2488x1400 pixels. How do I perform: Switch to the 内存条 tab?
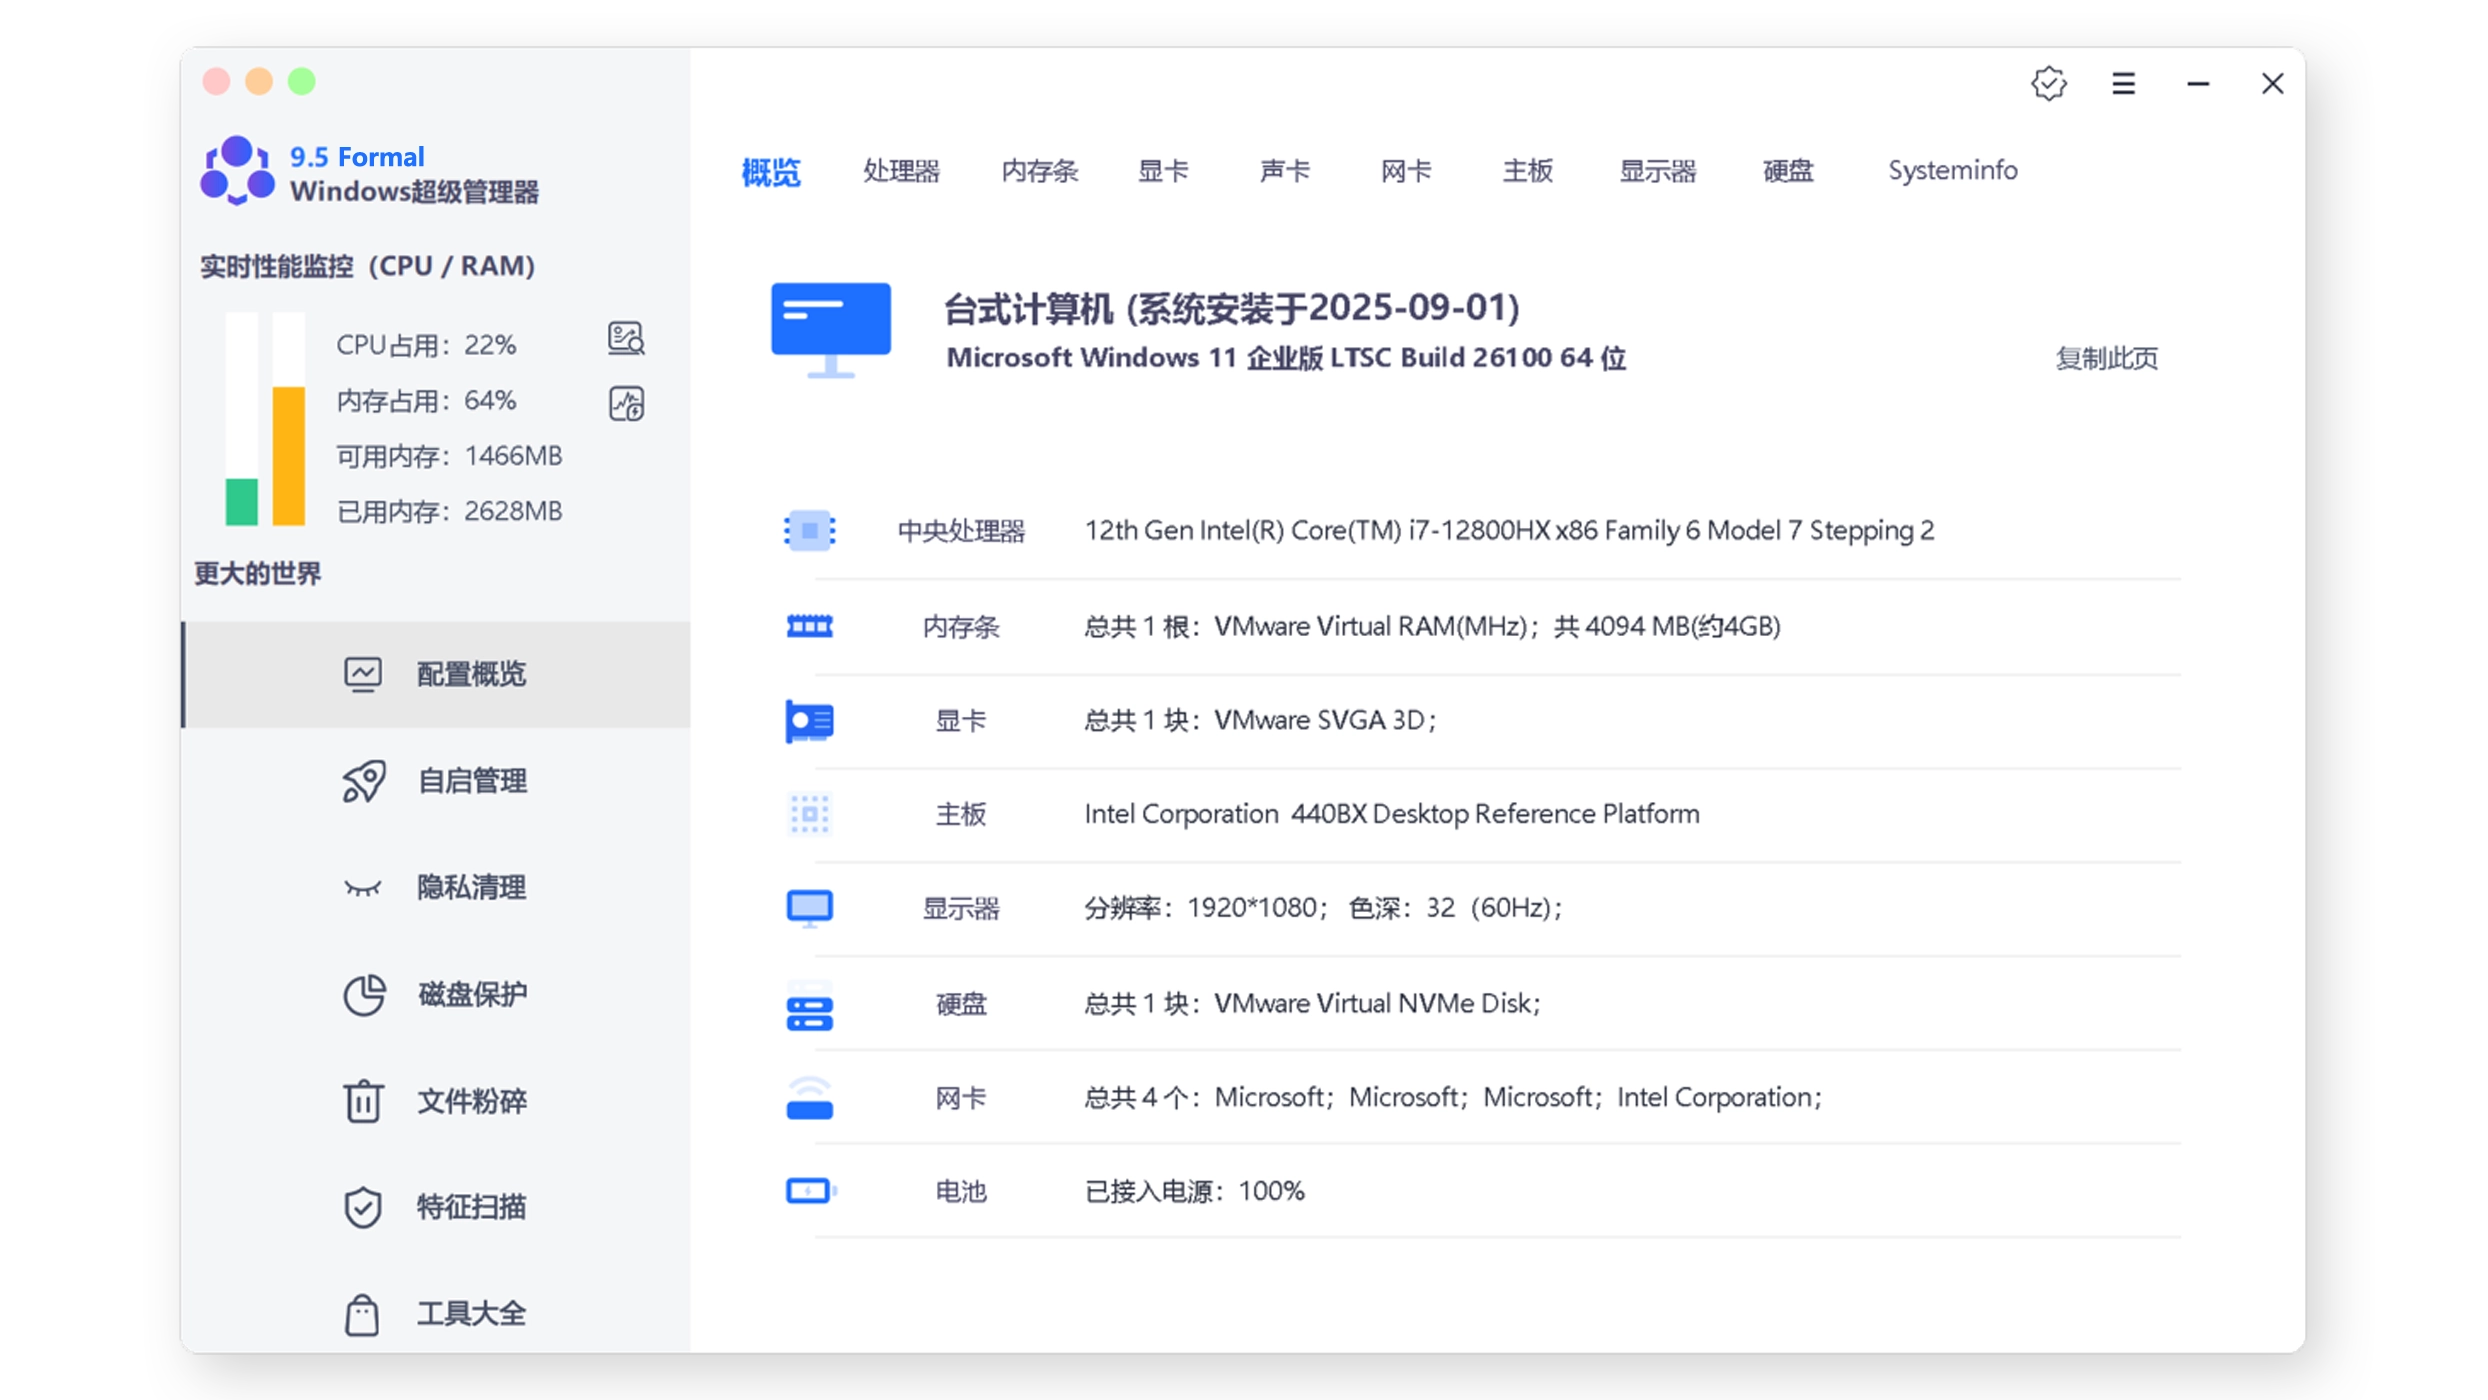pos(1039,171)
